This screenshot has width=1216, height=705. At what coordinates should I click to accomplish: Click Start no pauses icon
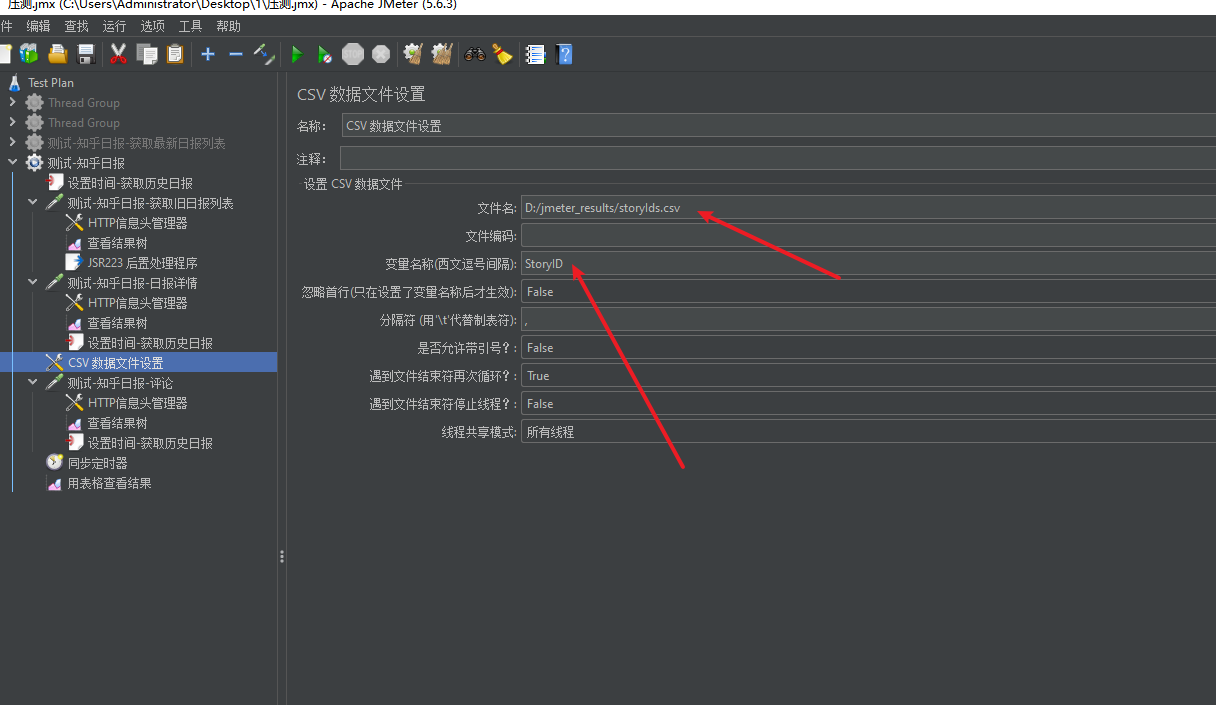325,54
